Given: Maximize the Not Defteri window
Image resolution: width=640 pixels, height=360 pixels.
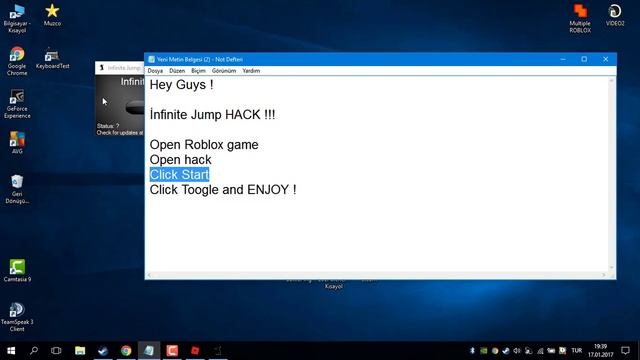Looking at the screenshot, I should 584,59.
